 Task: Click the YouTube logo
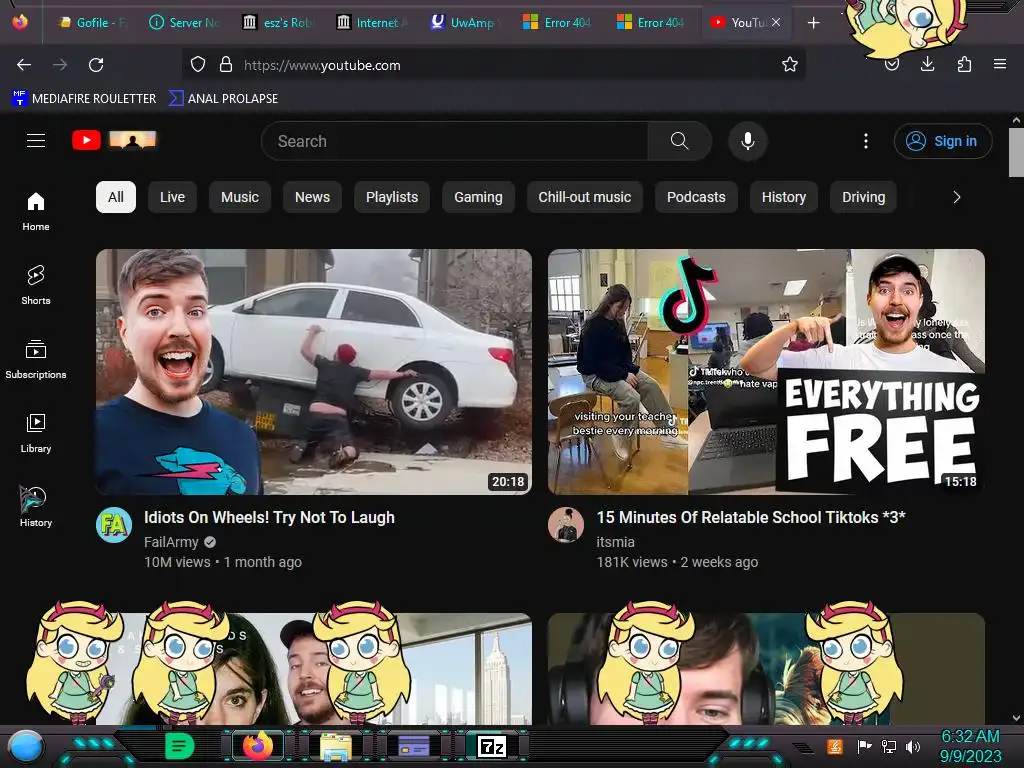tap(114, 140)
